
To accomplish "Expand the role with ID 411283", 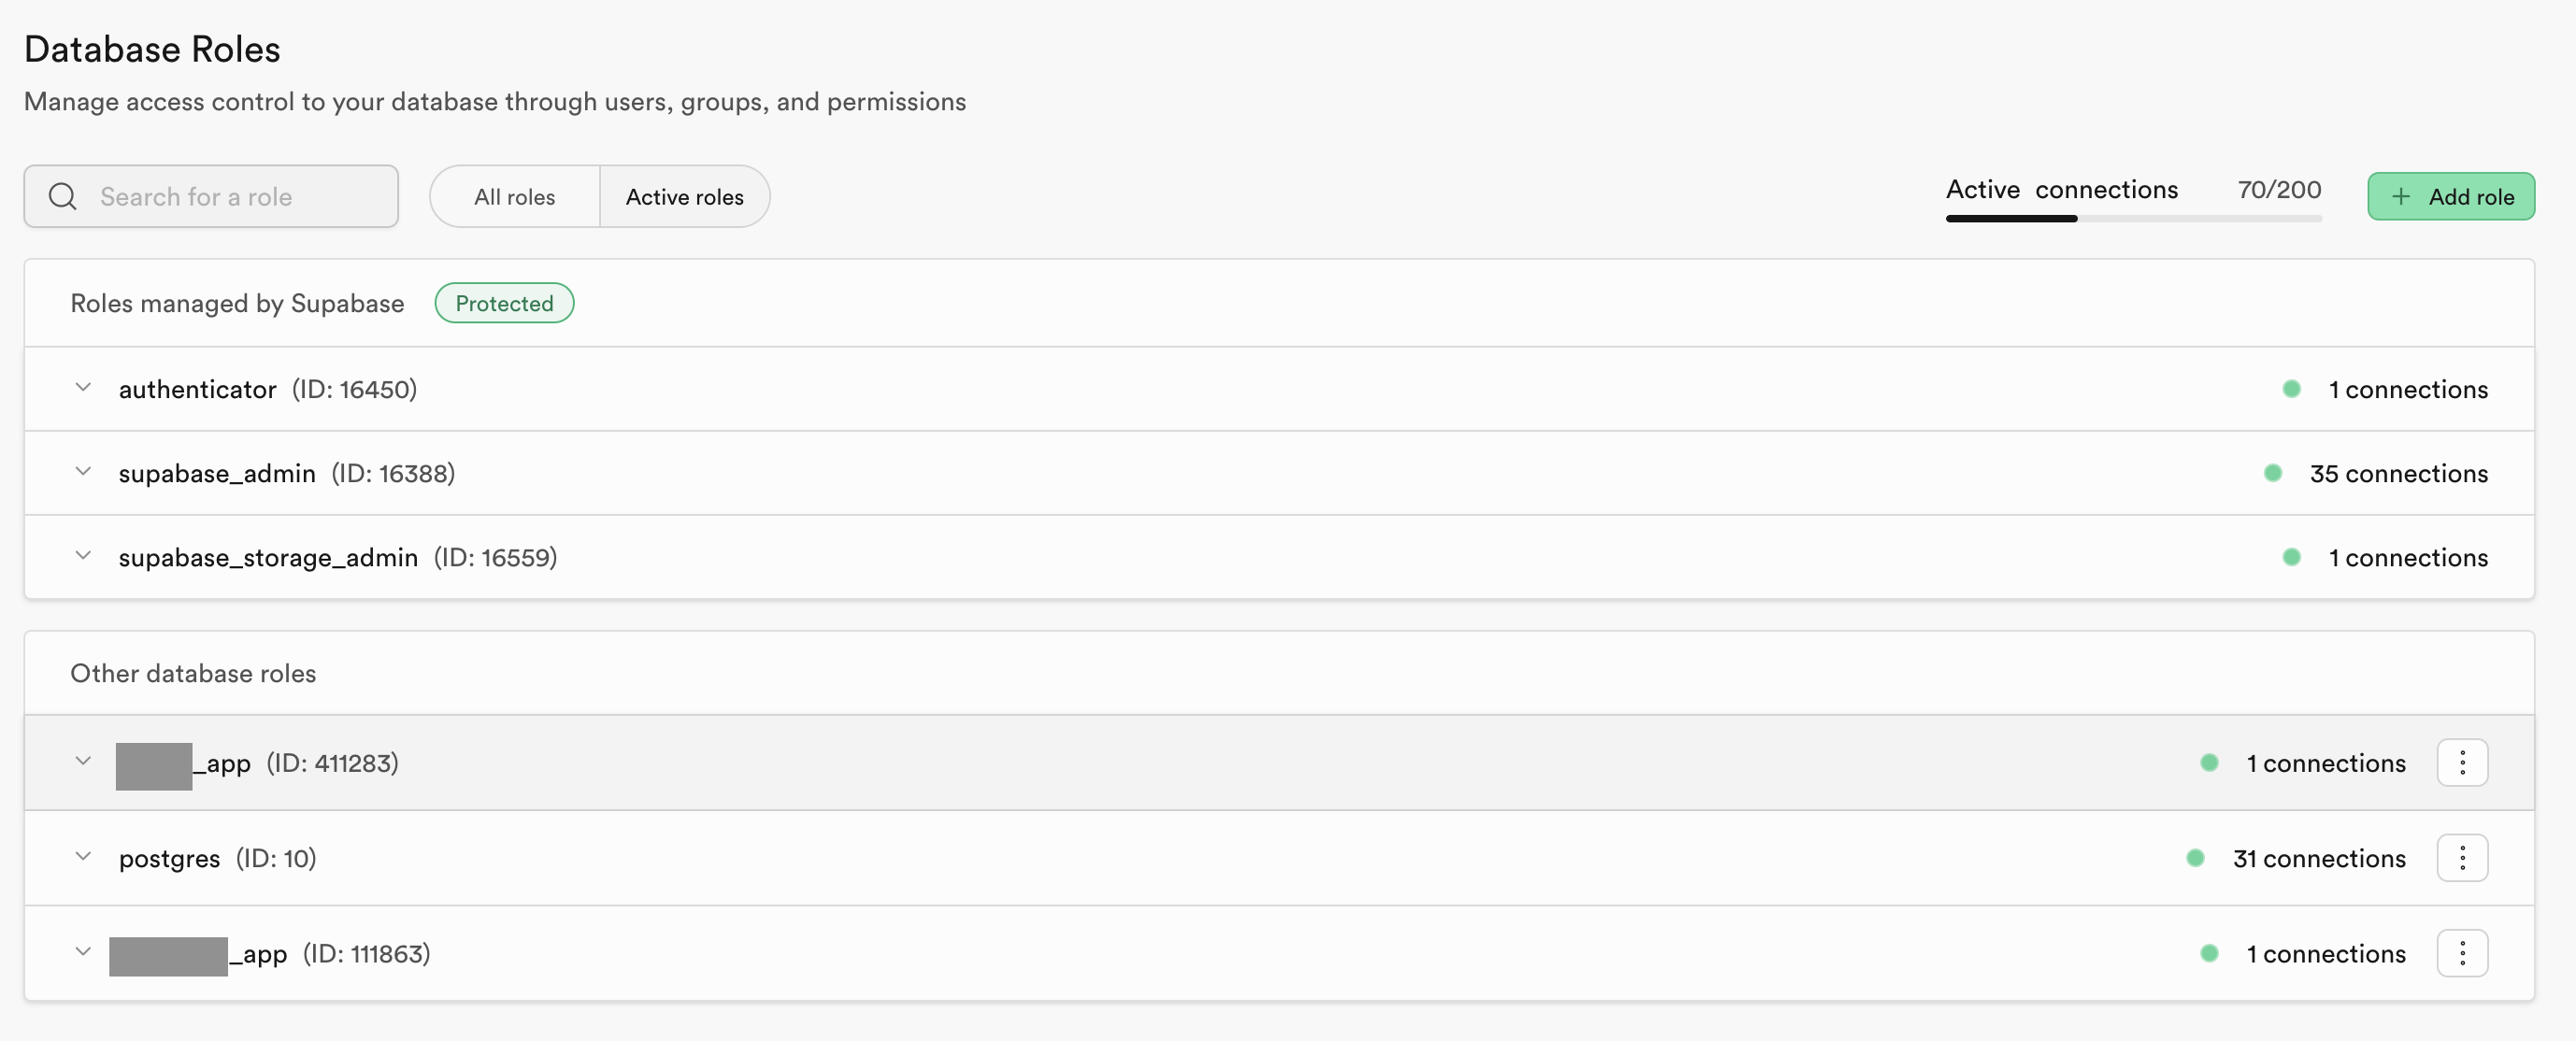I will point(83,762).
